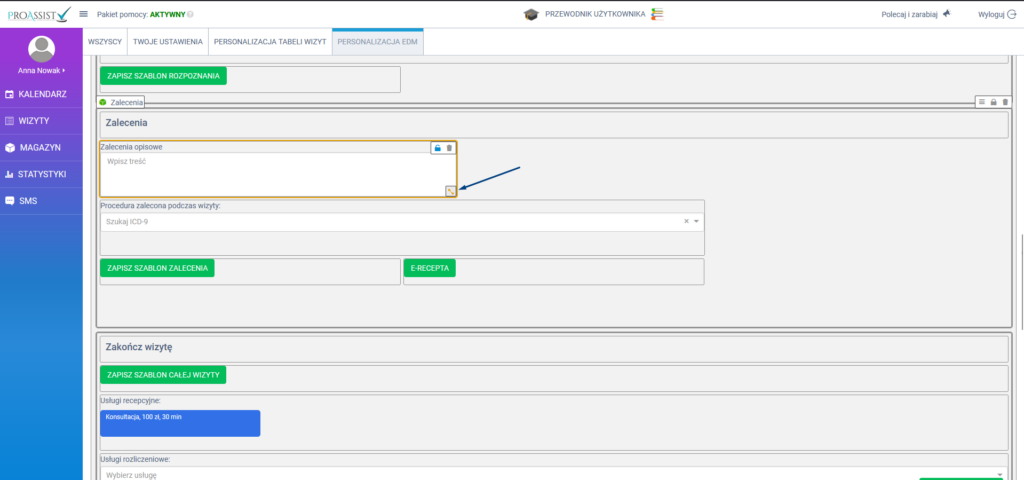Switch to Twoje Ustawienia tab
Screen dimensions: 1024x480
point(168,44)
